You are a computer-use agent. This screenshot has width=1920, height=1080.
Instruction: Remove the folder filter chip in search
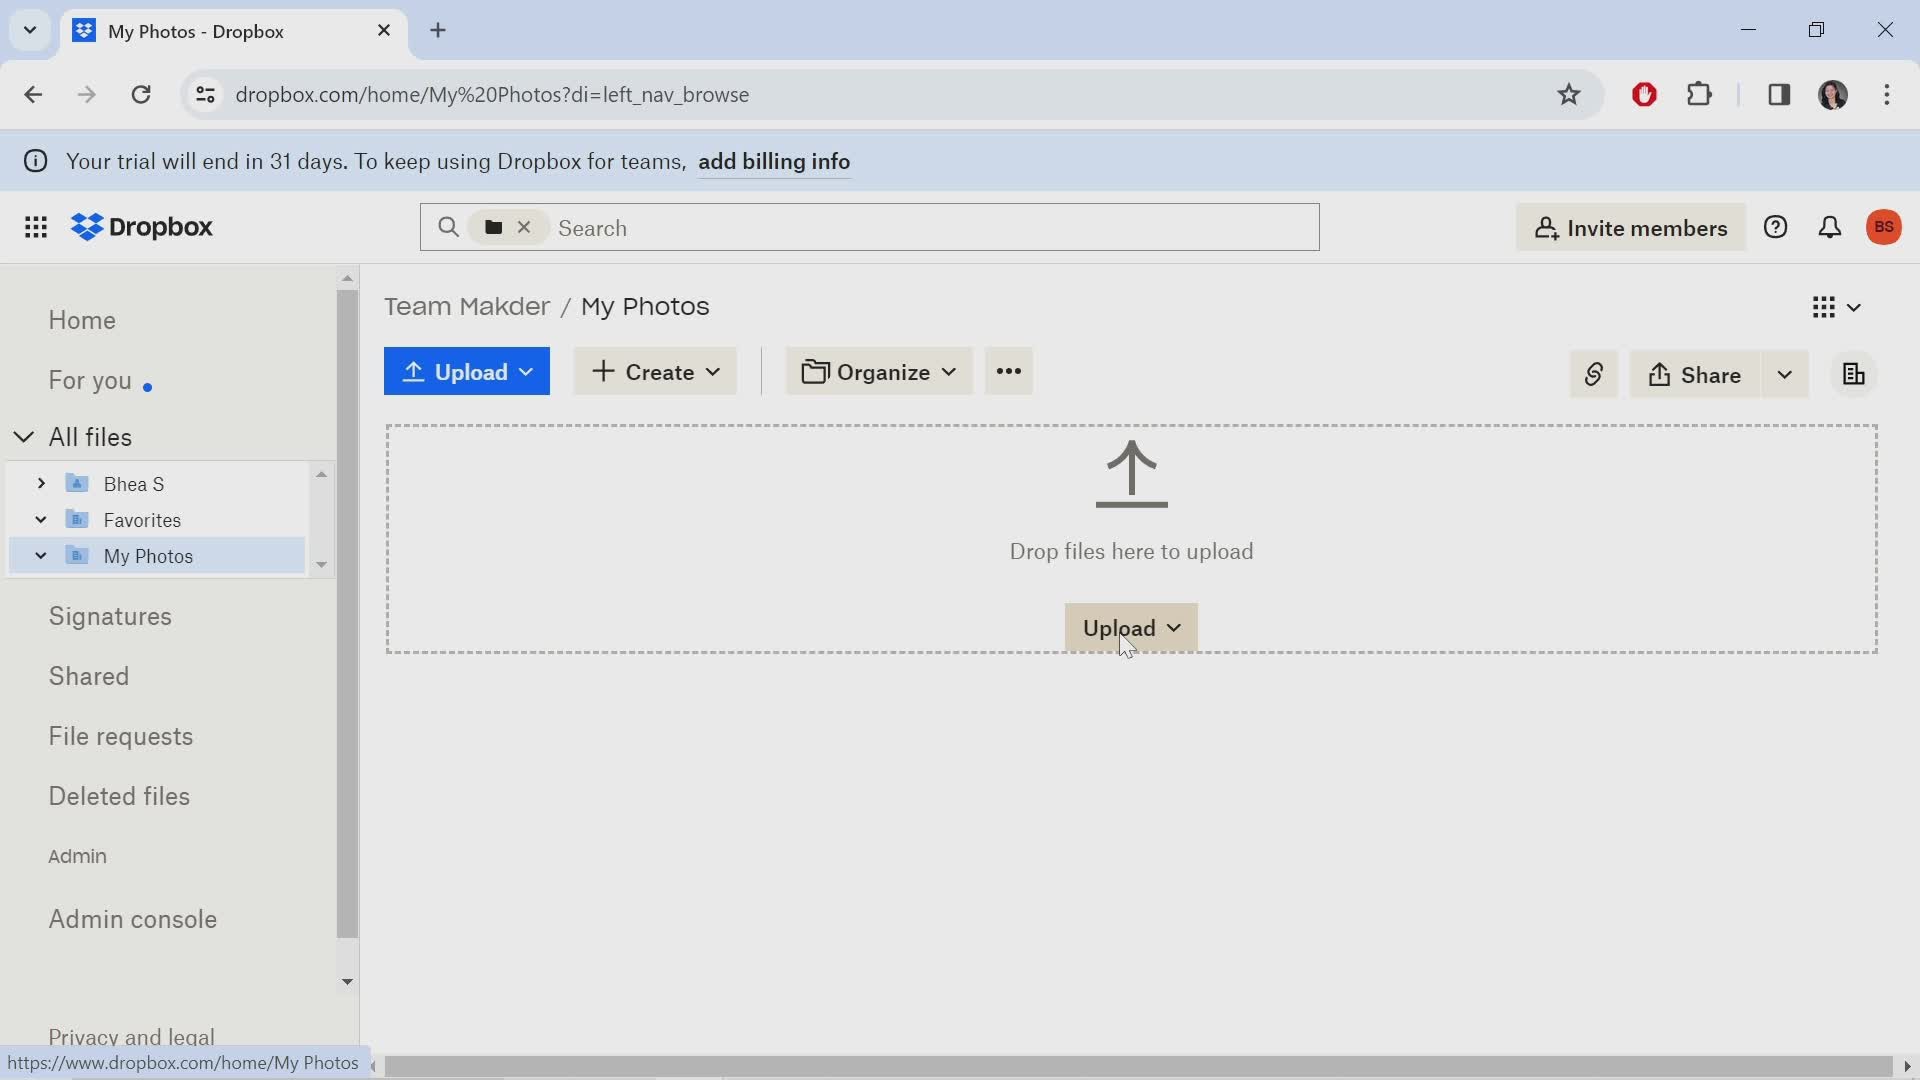click(524, 228)
